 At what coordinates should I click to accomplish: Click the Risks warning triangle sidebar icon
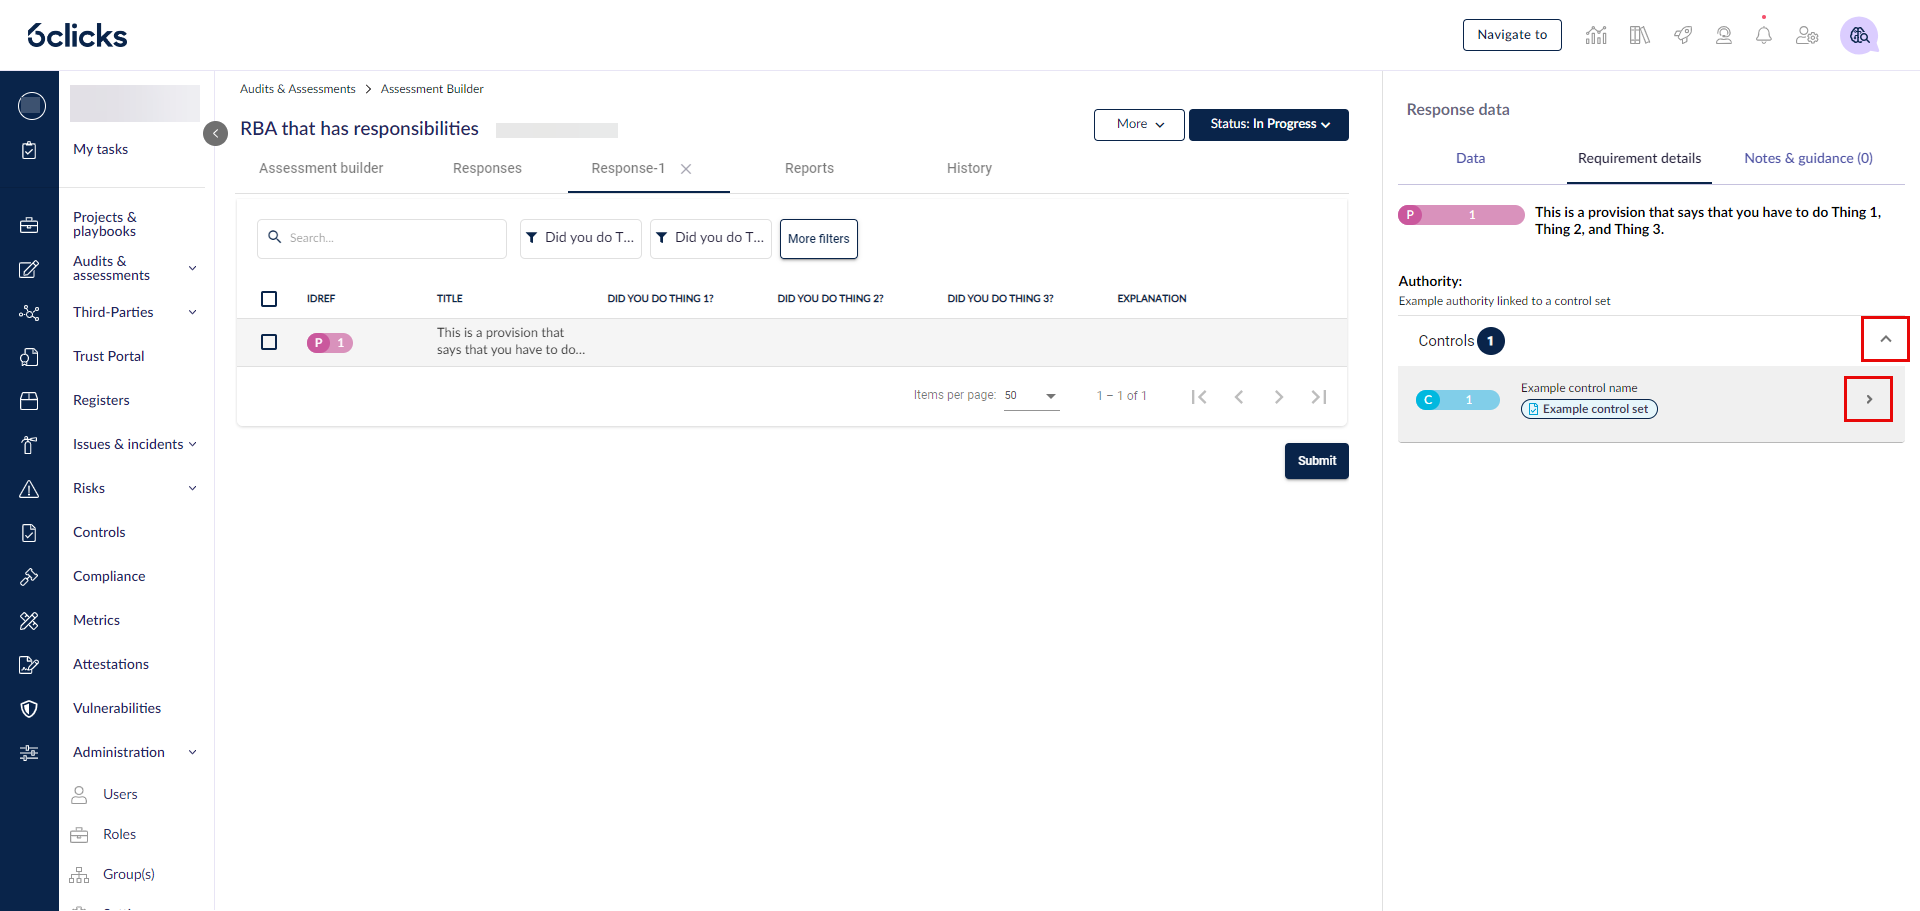coord(29,489)
